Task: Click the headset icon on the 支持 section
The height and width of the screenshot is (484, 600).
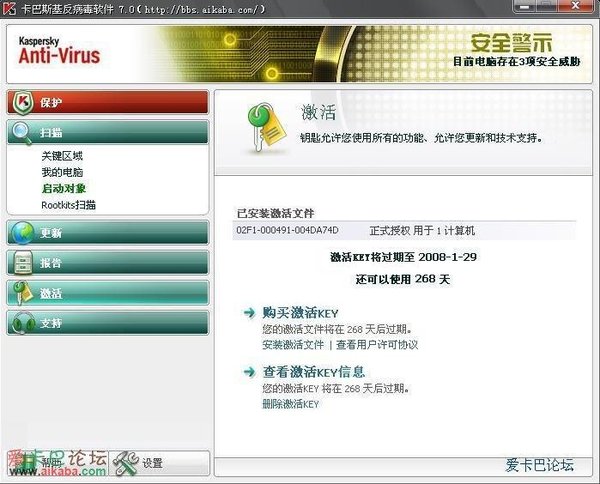Action: [22, 323]
